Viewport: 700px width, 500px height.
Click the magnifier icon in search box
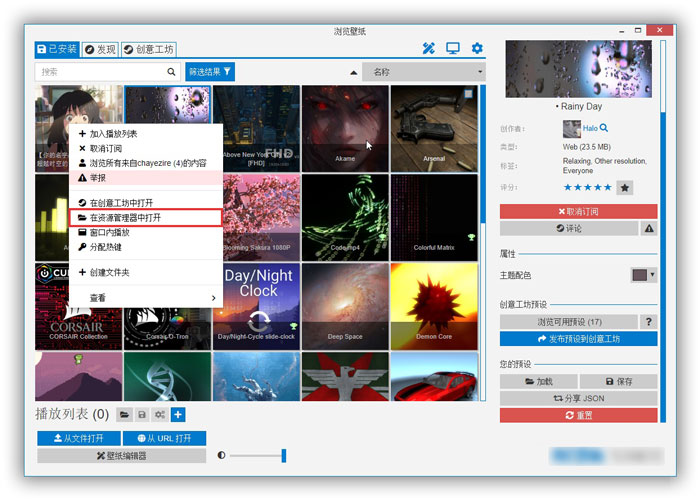coord(172,72)
